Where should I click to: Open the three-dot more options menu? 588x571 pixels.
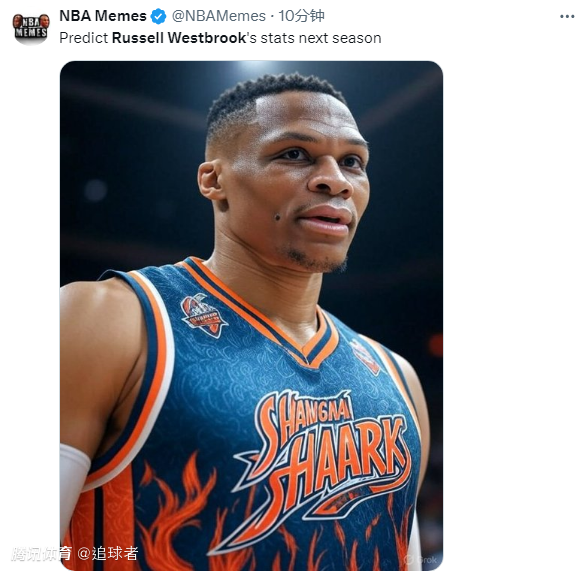(567, 16)
